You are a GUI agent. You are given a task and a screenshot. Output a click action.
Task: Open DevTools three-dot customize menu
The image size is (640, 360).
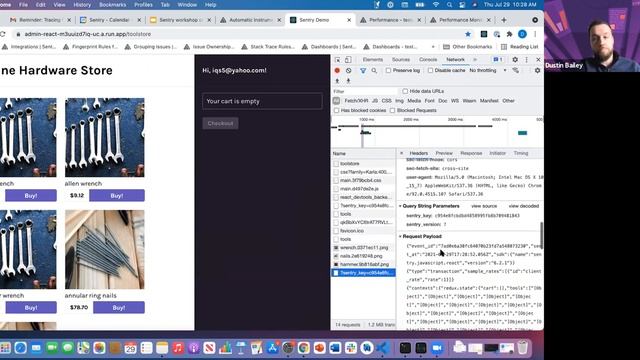(x=527, y=60)
